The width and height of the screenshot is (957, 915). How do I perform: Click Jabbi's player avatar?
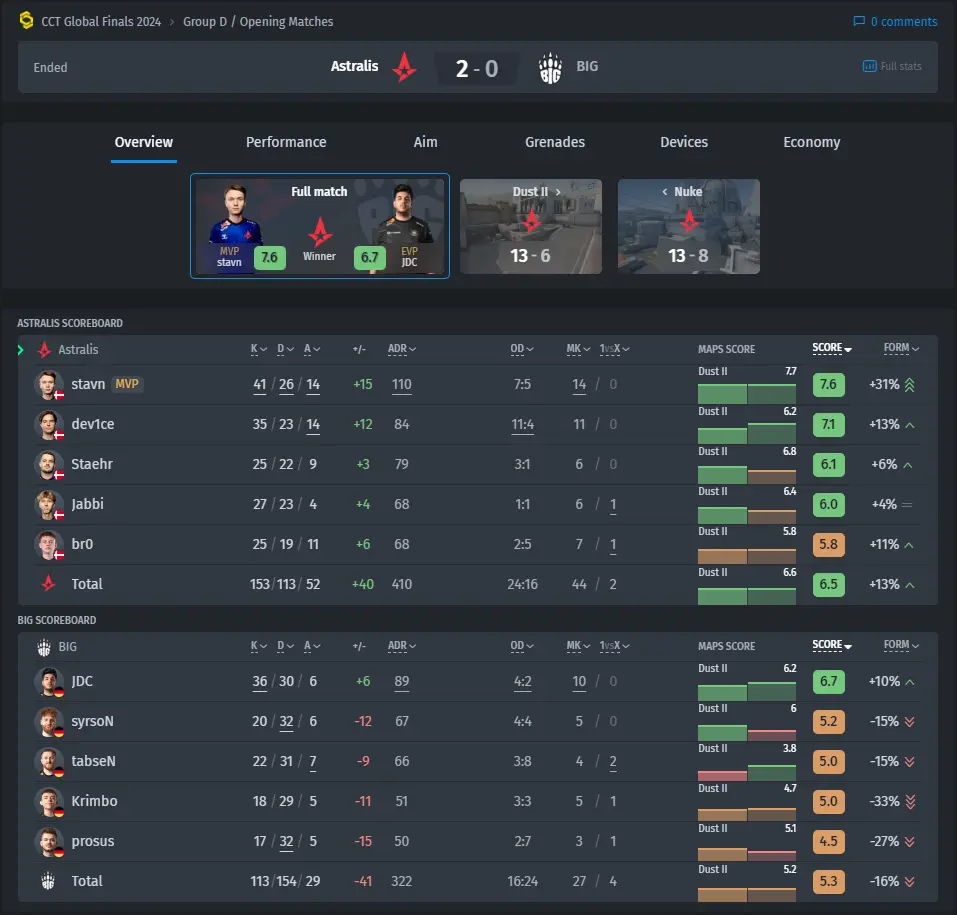click(x=48, y=505)
